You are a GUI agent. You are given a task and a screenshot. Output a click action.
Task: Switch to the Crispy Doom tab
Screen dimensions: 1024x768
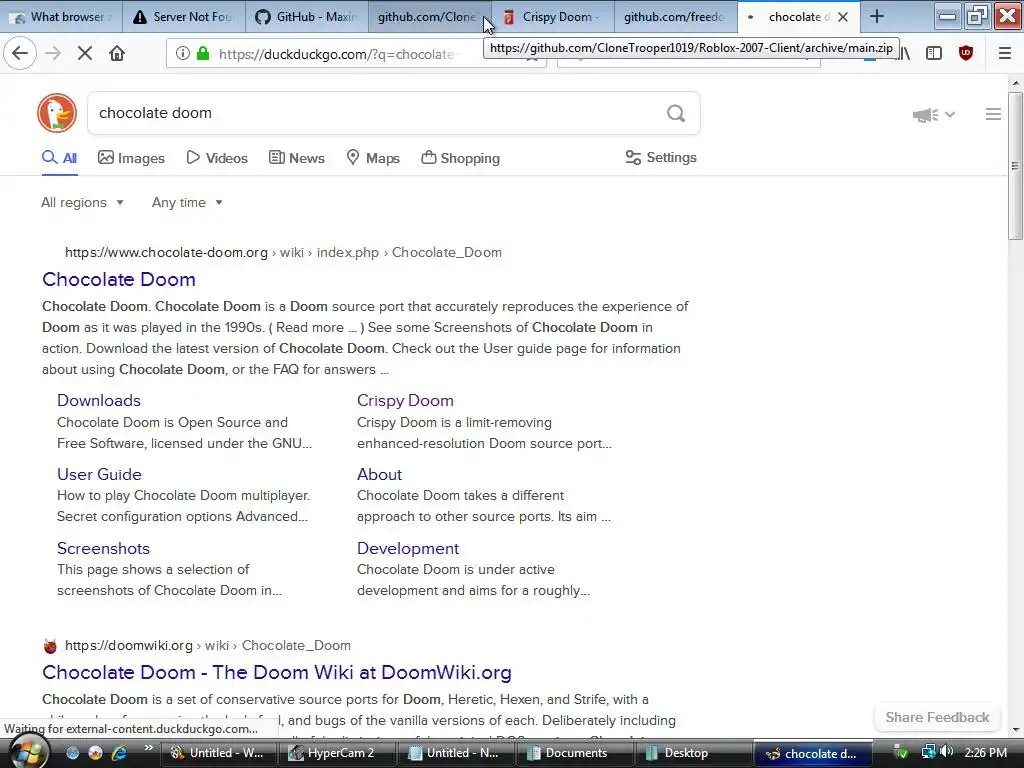coord(552,17)
